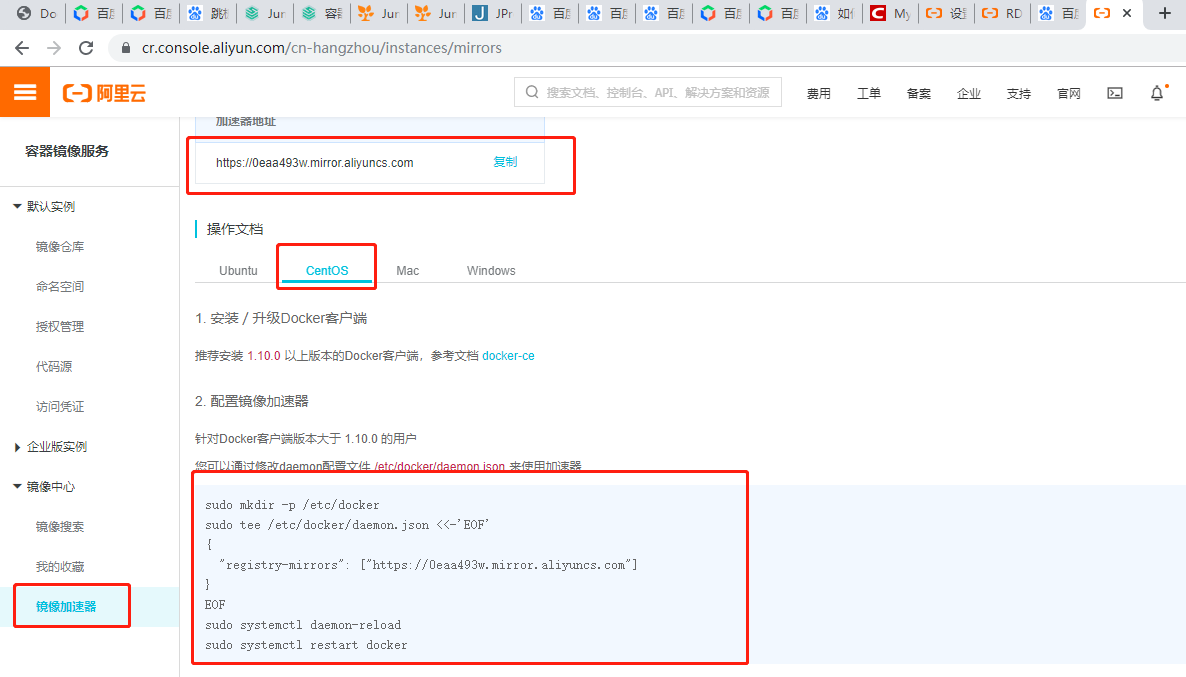This screenshot has width=1186, height=677.
Task: Close the active Aliyun tab
Action: pos(1127,13)
